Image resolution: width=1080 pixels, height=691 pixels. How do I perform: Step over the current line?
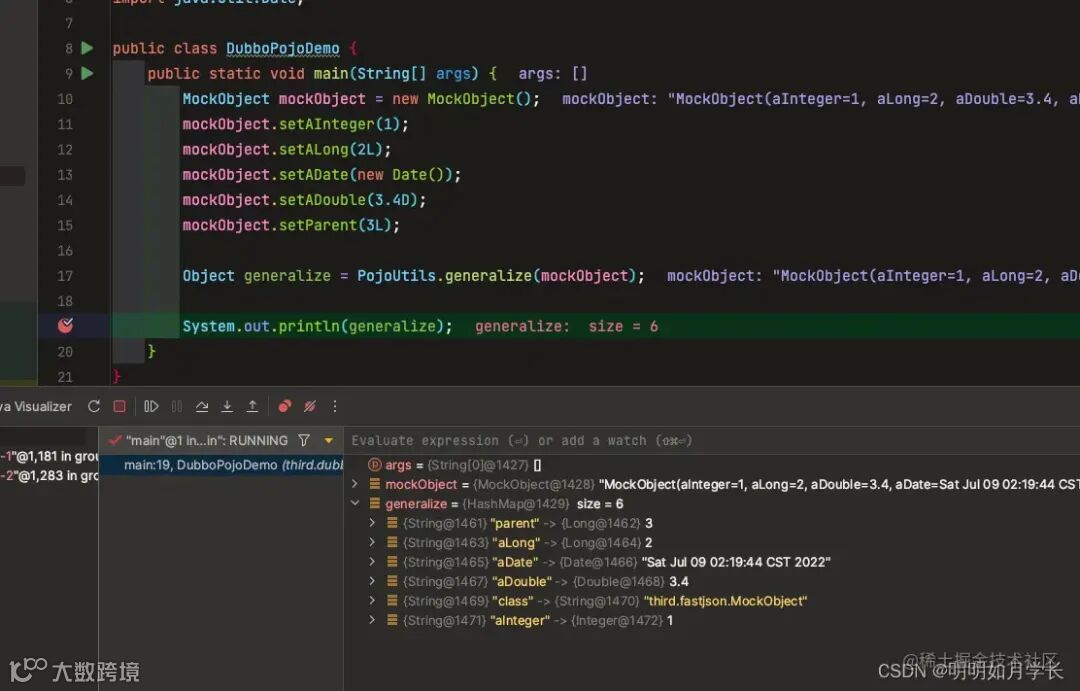tap(202, 406)
